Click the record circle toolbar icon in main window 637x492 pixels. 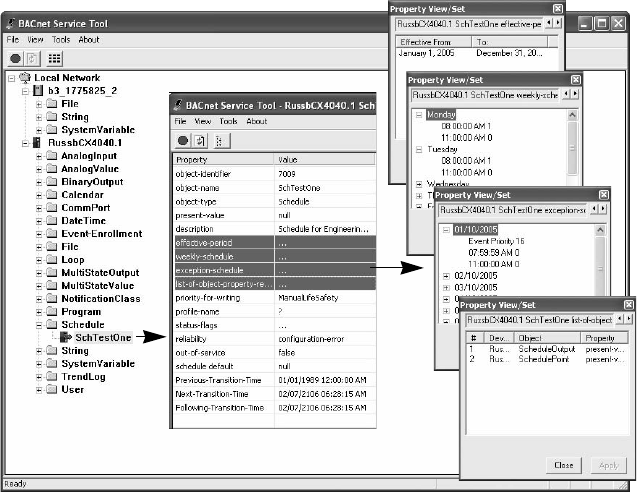coord(15,59)
